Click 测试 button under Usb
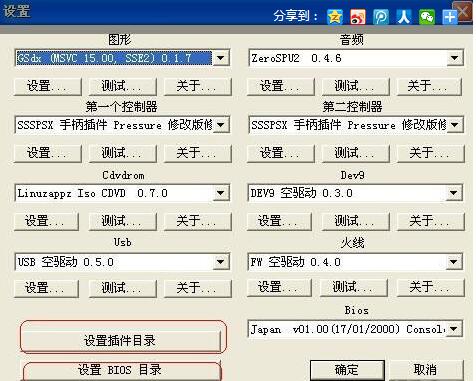Screen dimensions: 476x381 (x=123, y=288)
